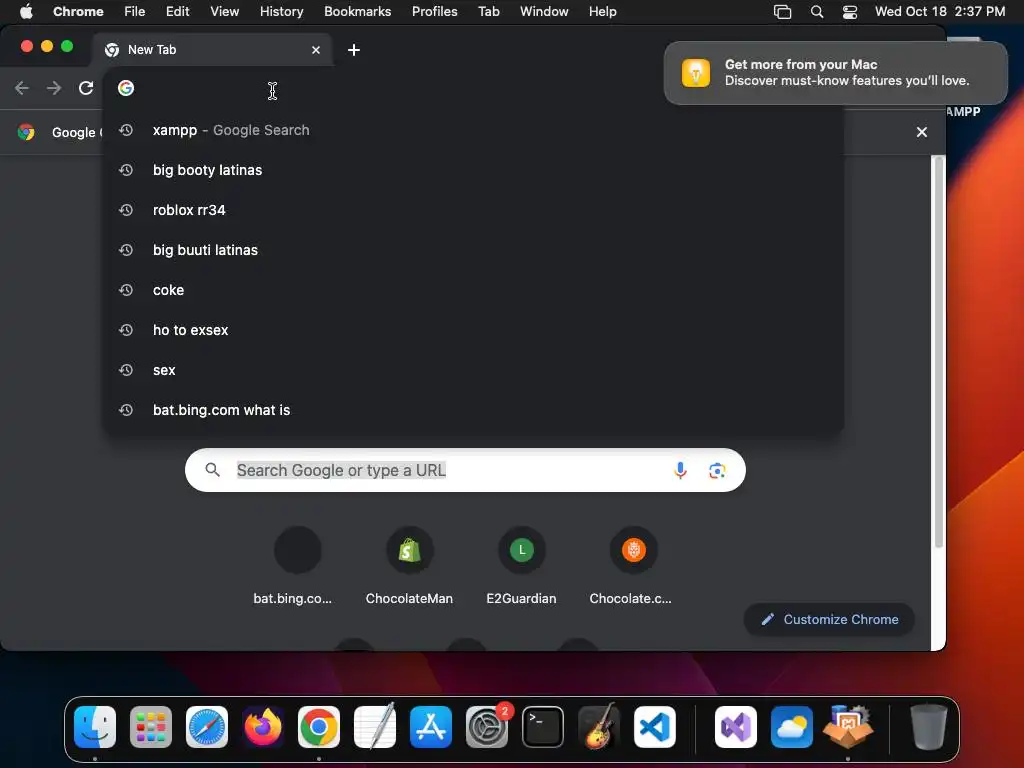The image size is (1024, 768).
Task: Open the XAMPP installer box icon in dock
Action: point(848,727)
